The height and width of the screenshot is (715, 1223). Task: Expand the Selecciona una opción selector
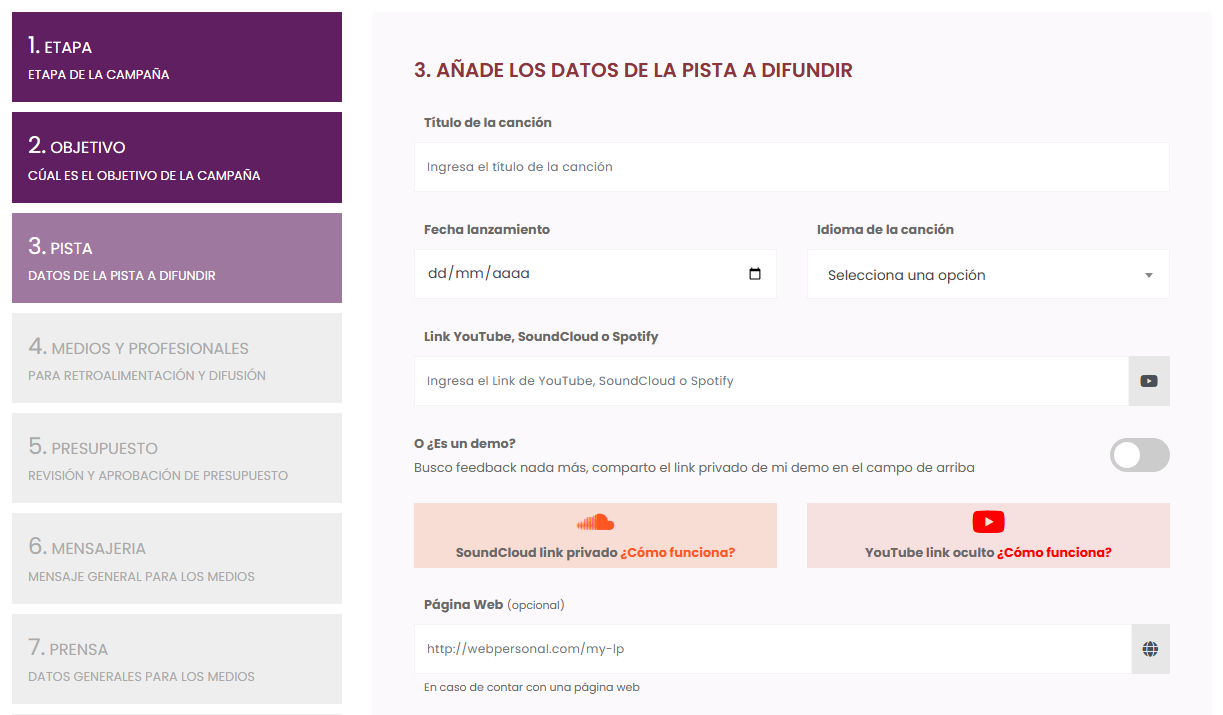(987, 274)
